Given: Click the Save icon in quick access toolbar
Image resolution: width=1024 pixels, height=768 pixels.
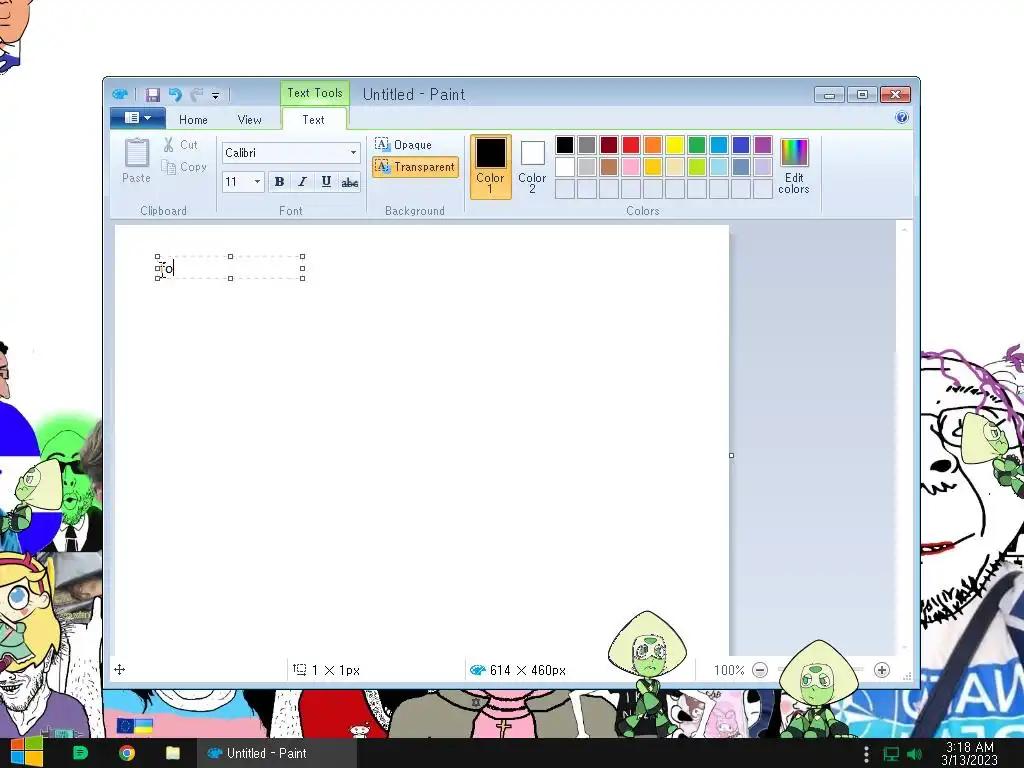Looking at the screenshot, I should pyautogui.click(x=152, y=95).
